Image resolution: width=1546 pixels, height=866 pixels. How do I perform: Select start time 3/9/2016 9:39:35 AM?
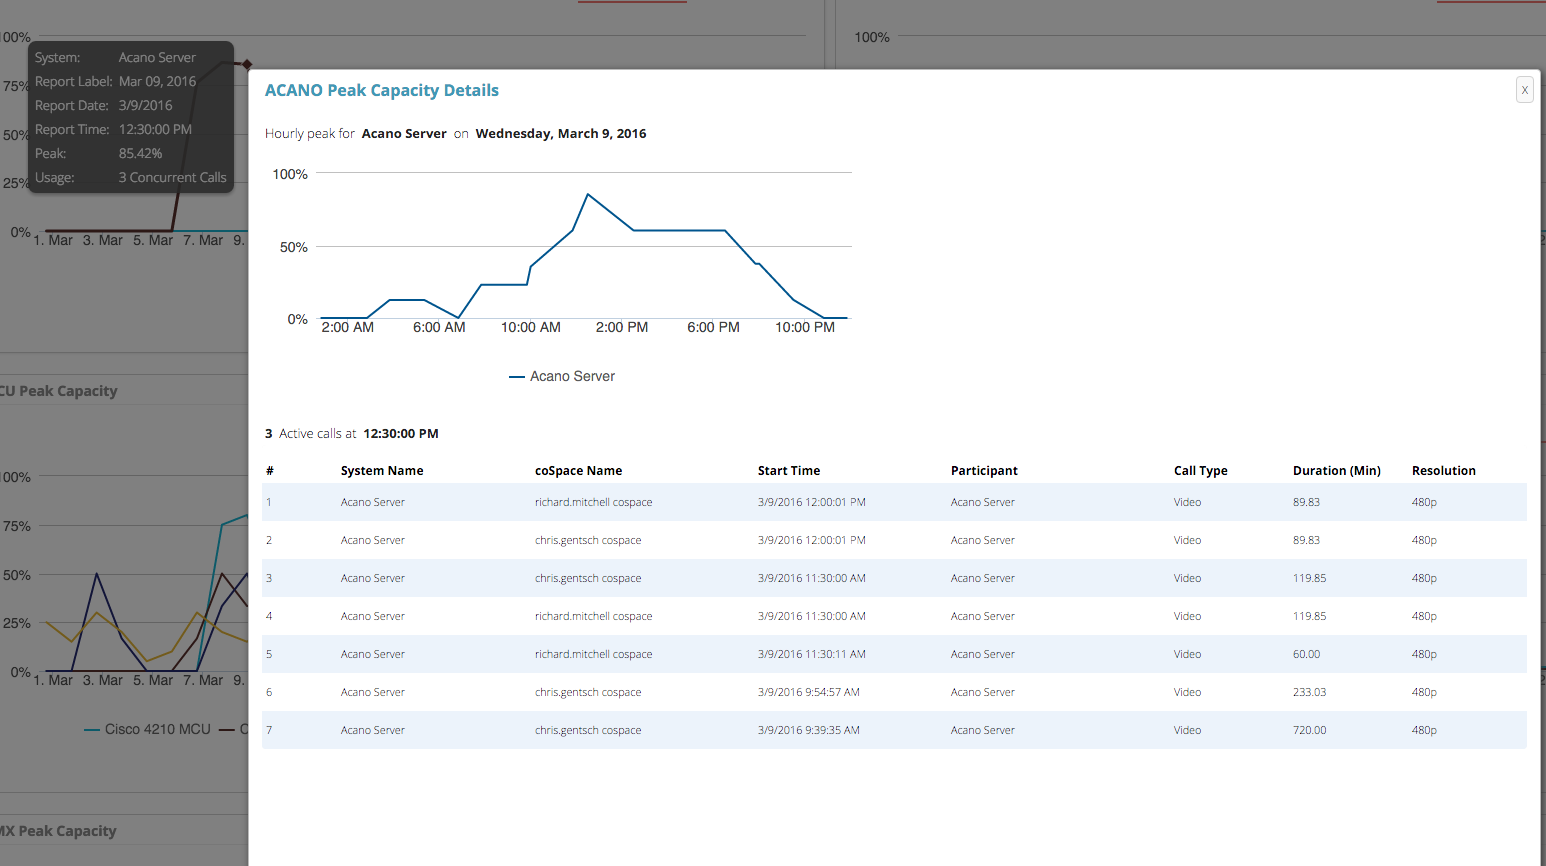808,730
